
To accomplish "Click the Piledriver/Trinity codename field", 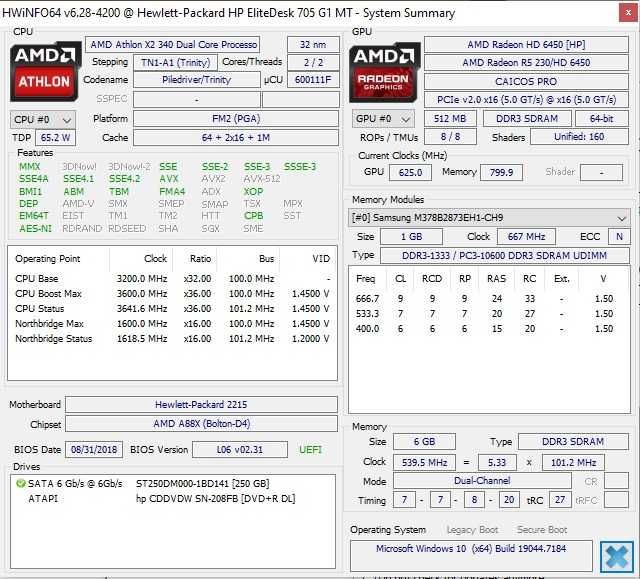I will [196, 80].
